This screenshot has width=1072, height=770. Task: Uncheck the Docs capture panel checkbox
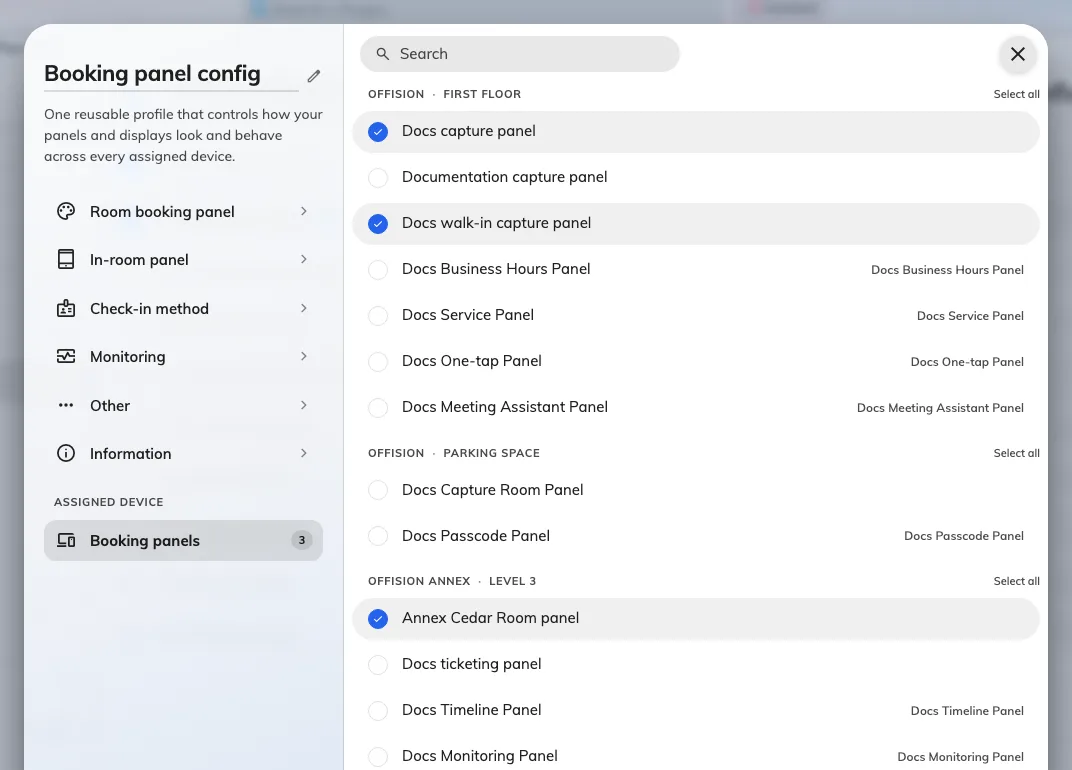pyautogui.click(x=378, y=131)
